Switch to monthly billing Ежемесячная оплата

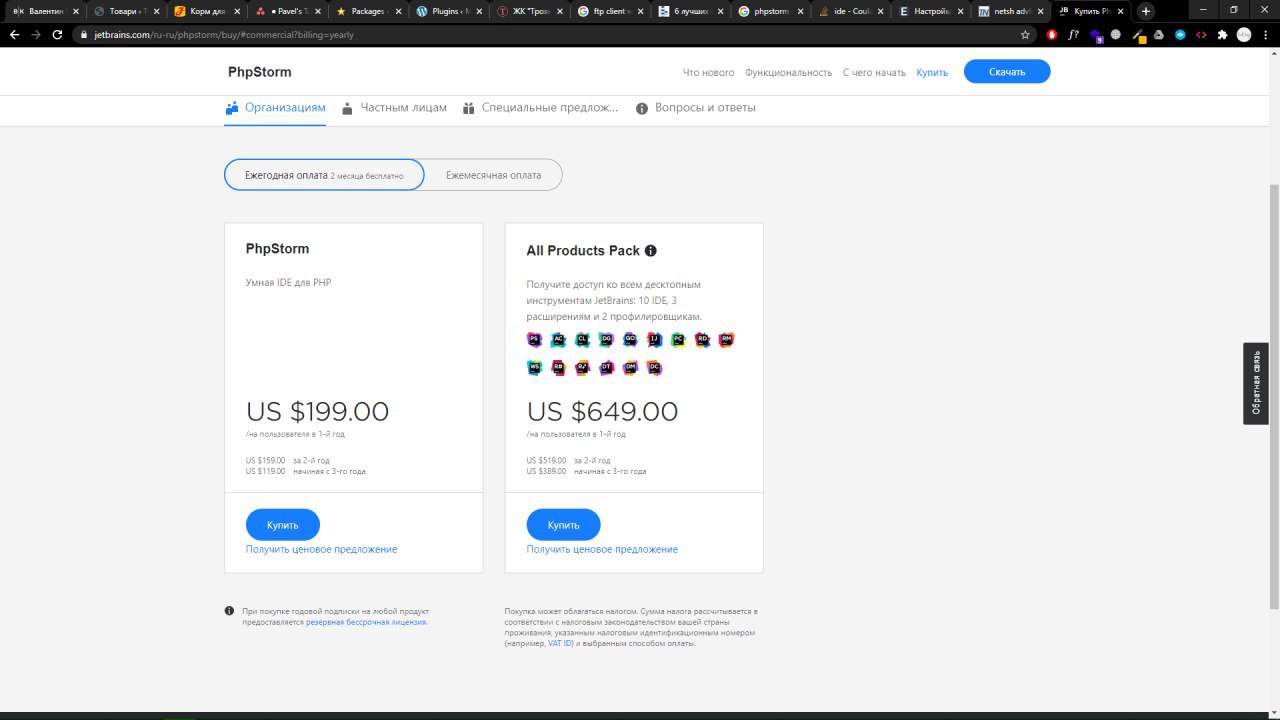(493, 175)
